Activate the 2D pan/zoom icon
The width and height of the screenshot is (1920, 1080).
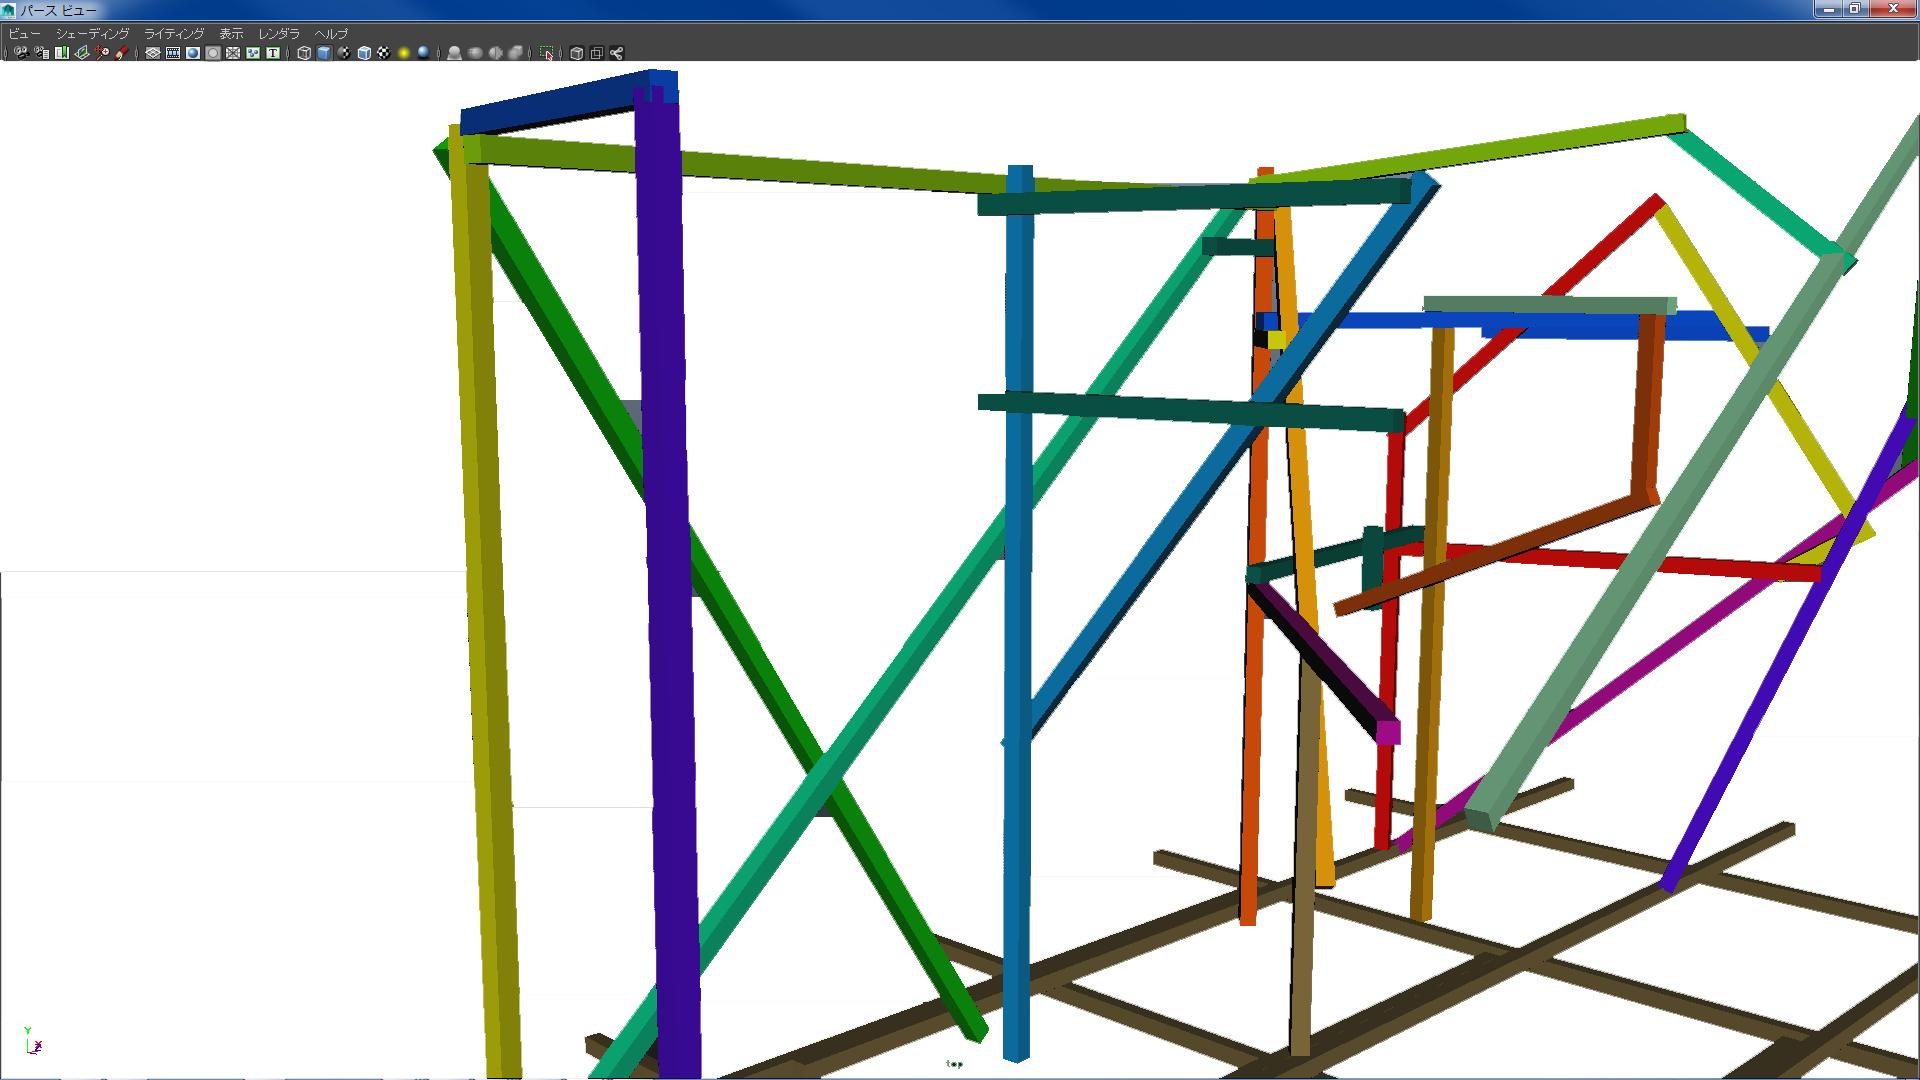[x=102, y=53]
